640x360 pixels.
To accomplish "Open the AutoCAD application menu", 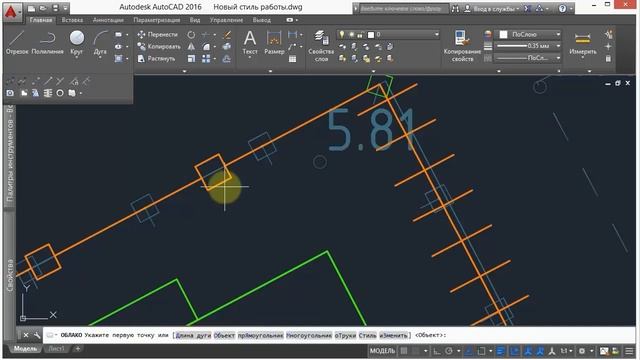I will pos(11,12).
